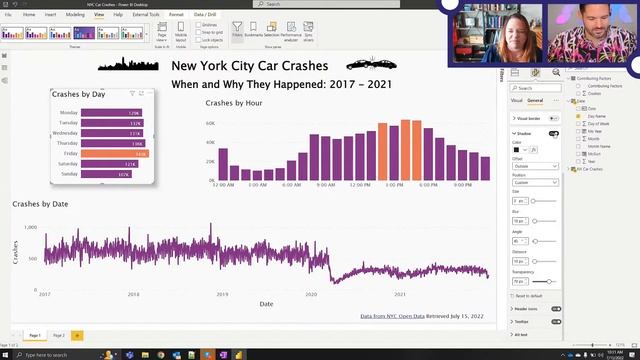Switch to the Visual formatting tab
Image resolution: width=640 pixels, height=360 pixels.
tap(516, 100)
